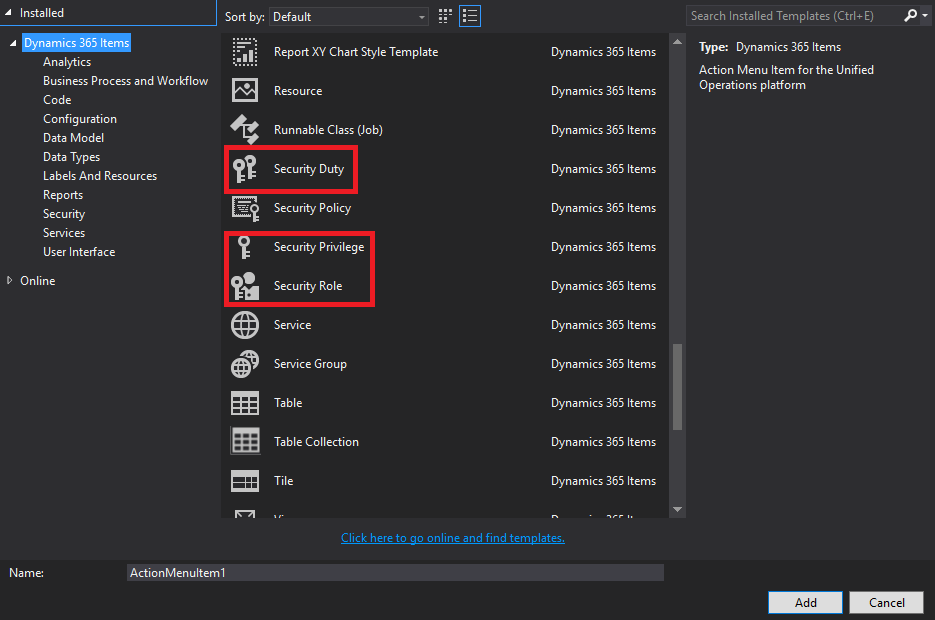
Task: Select the Data Types category
Action: click(x=72, y=157)
